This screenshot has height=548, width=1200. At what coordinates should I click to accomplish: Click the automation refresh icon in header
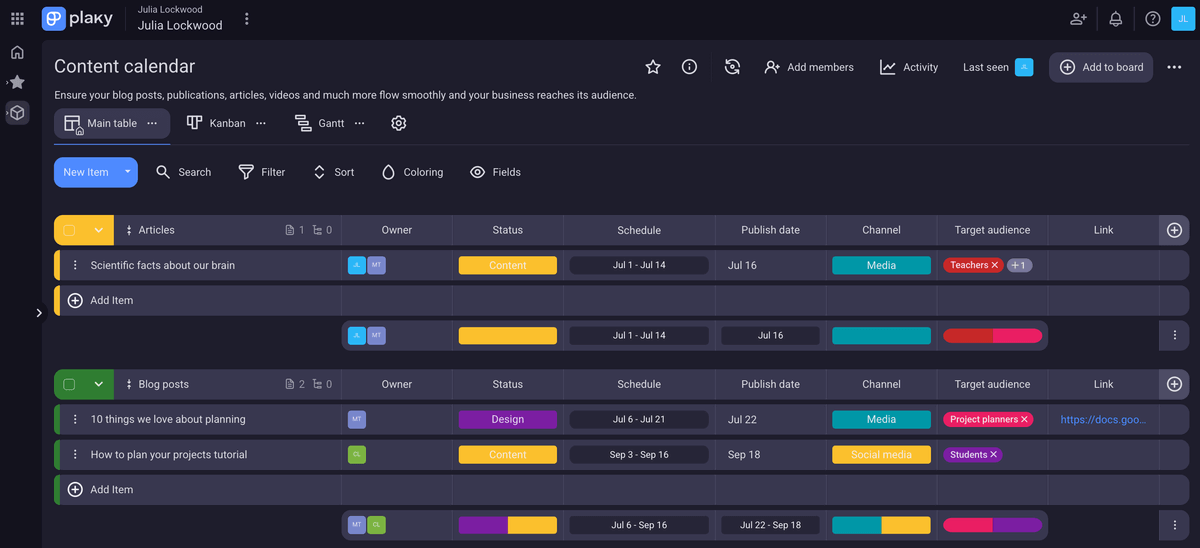732,67
